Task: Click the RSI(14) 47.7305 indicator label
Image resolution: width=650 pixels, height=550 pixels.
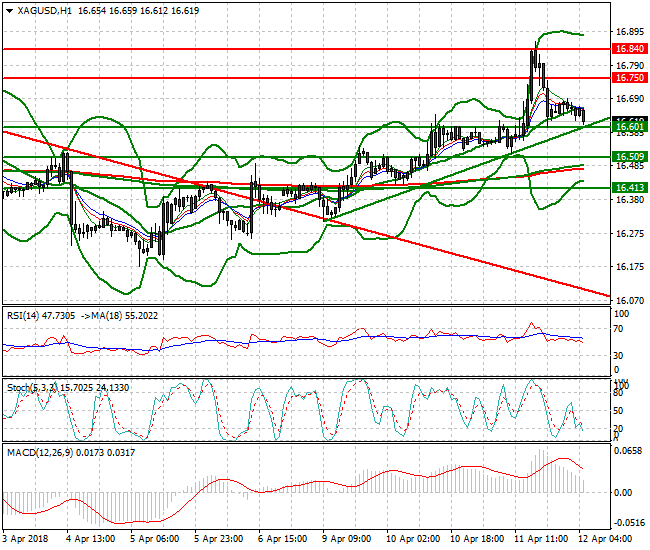Action: point(41,316)
